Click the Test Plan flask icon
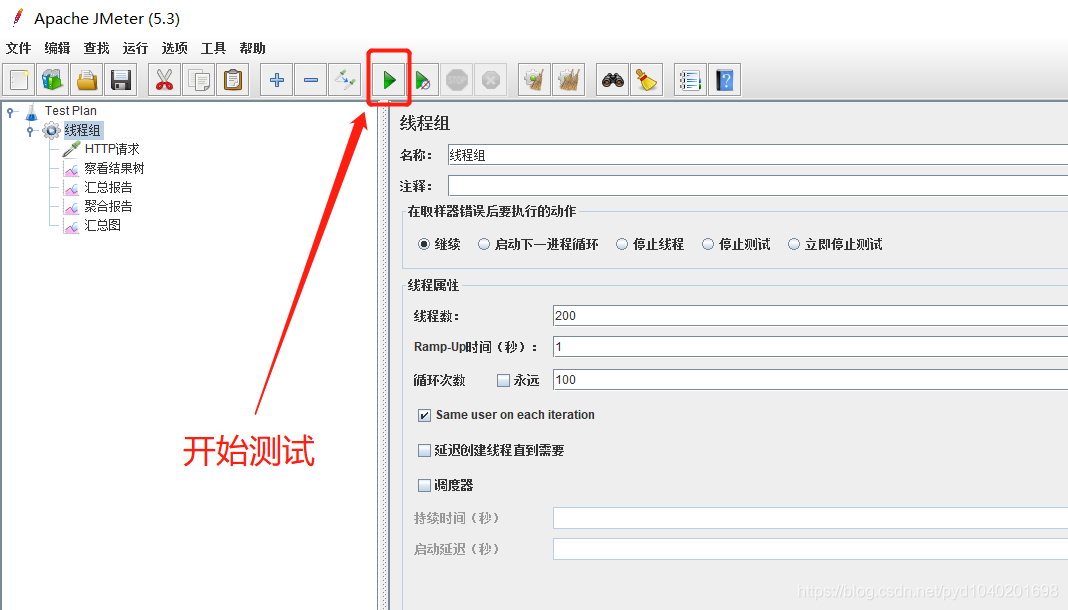 coord(31,111)
